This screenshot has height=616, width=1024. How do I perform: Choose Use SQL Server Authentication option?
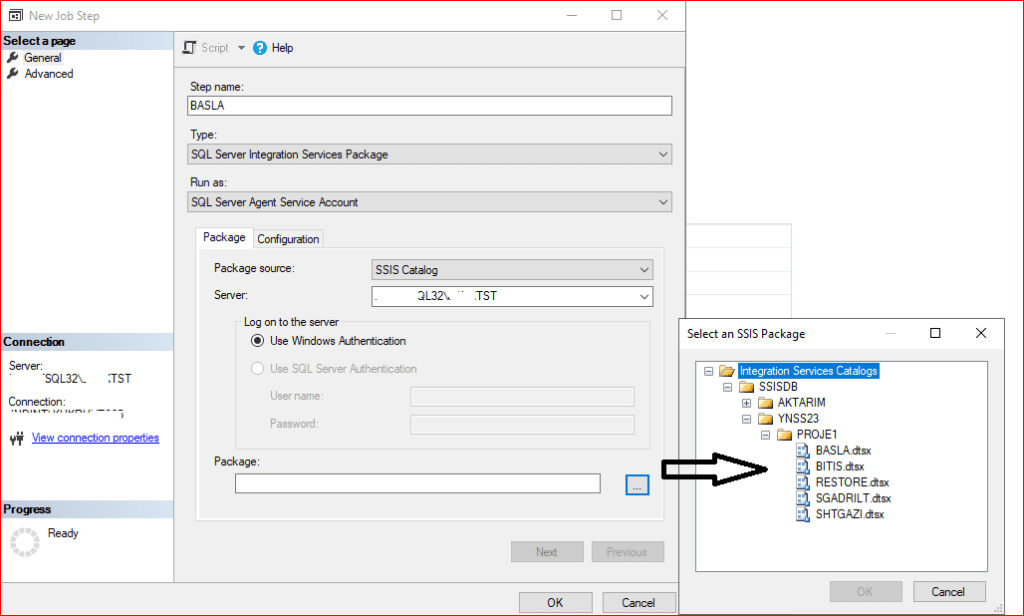click(256, 369)
